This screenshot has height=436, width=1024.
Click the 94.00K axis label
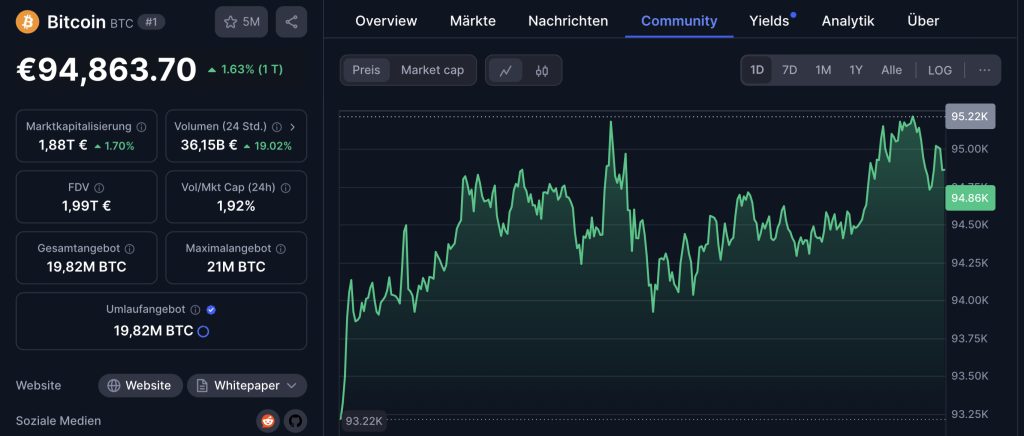pos(970,300)
